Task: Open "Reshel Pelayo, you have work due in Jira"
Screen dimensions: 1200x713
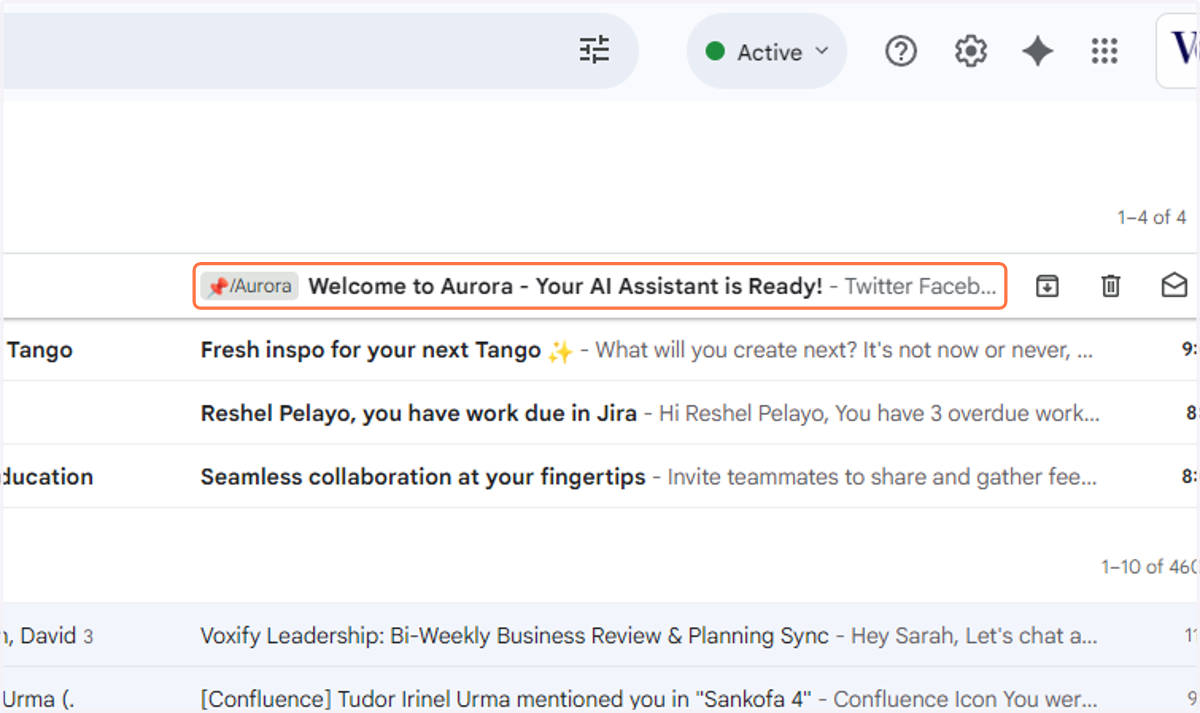Action: [x=600, y=413]
